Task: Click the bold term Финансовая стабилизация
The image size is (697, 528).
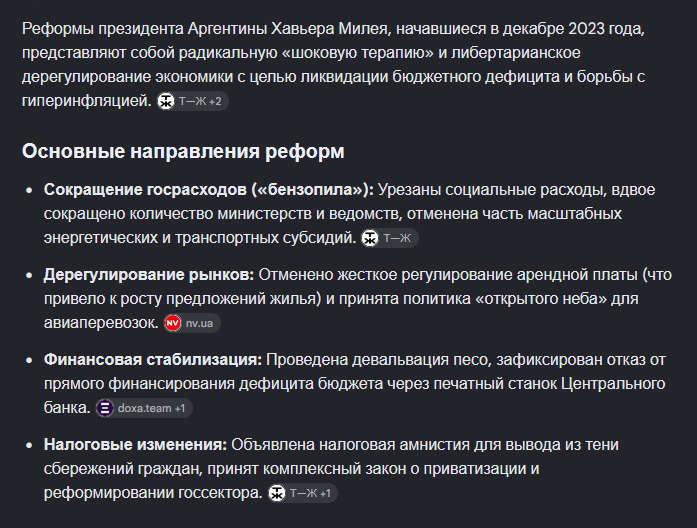Action: (153, 360)
